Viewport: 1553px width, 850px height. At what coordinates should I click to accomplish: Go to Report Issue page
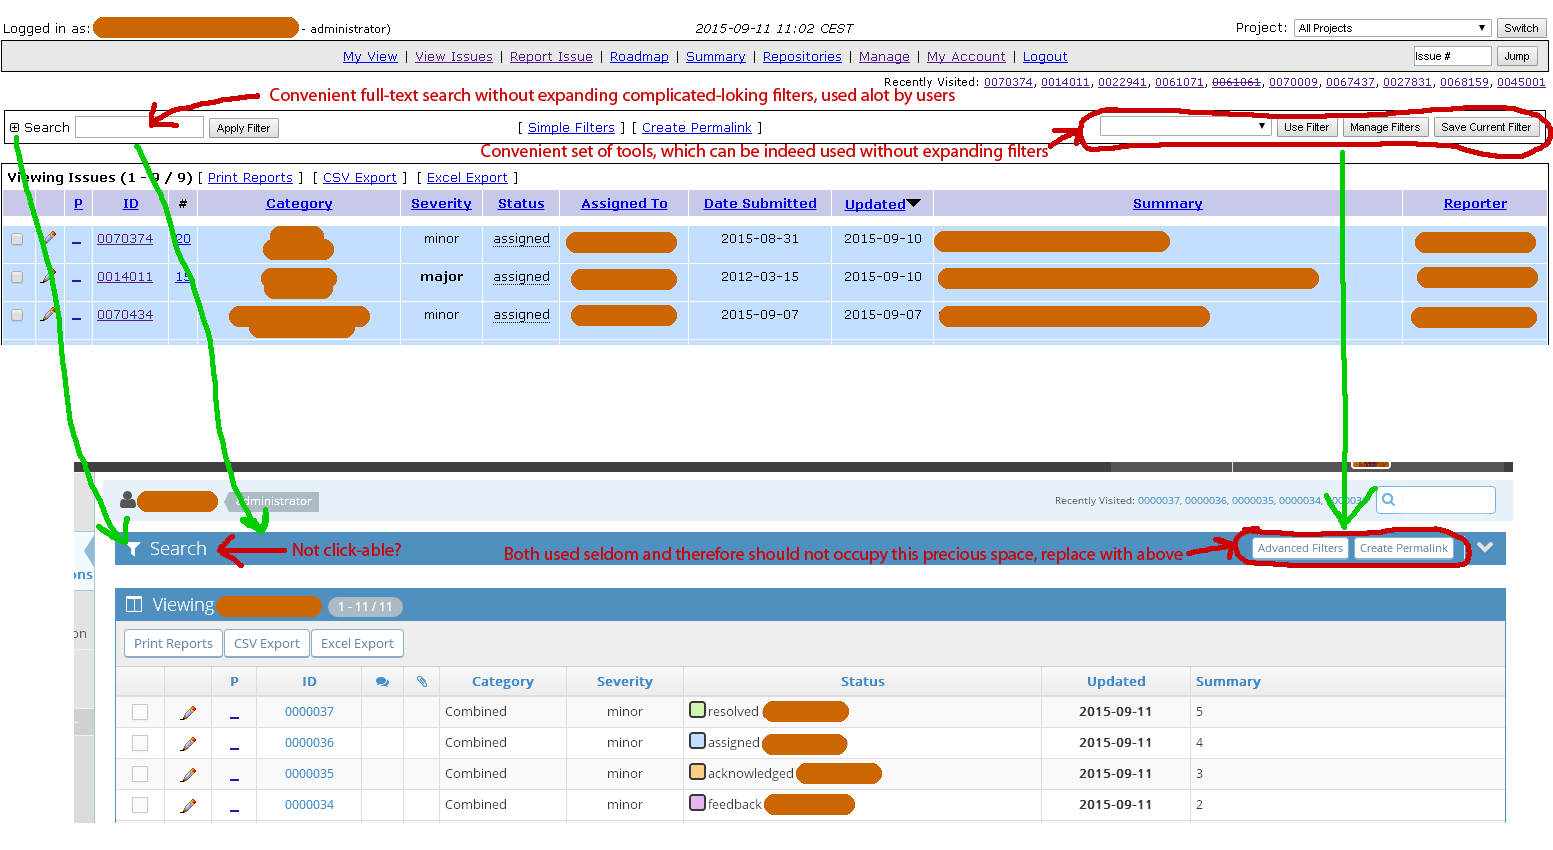click(551, 57)
